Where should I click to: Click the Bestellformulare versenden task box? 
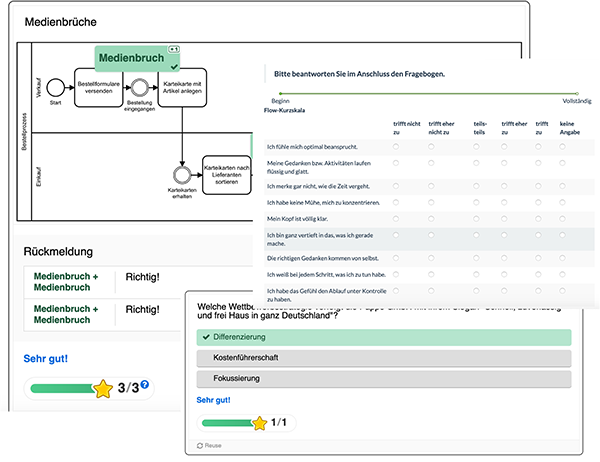98,88
